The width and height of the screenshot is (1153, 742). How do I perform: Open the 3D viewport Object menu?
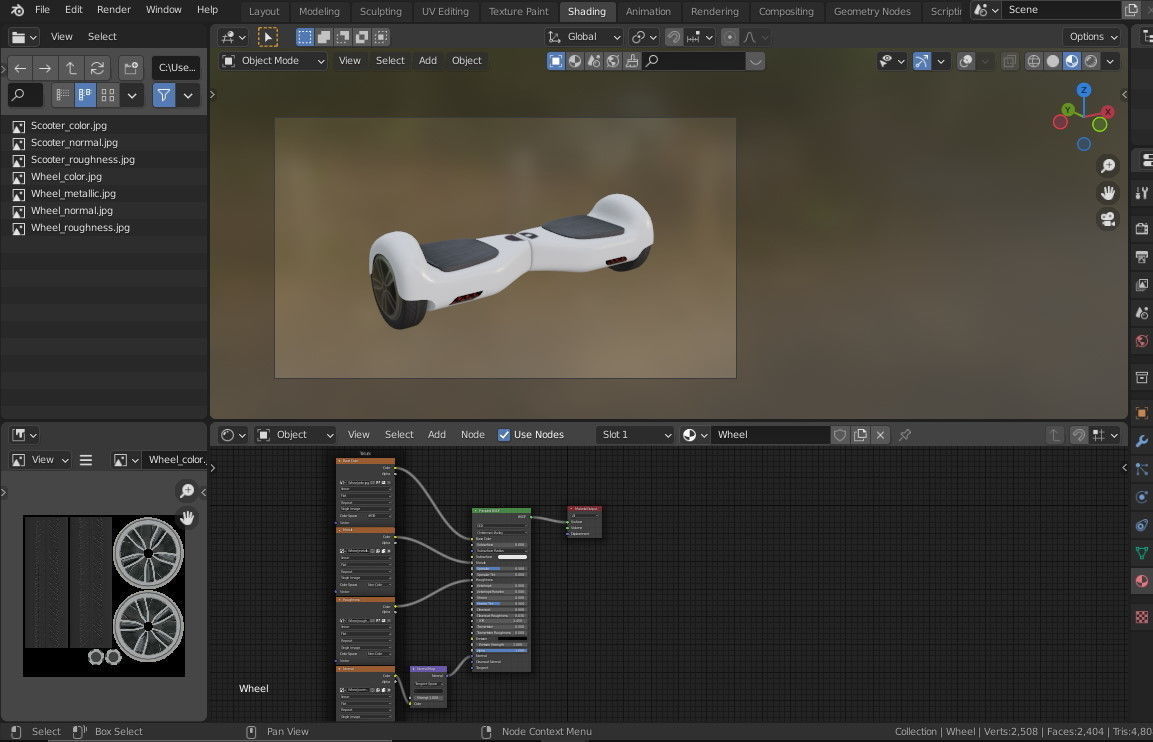[466, 61]
